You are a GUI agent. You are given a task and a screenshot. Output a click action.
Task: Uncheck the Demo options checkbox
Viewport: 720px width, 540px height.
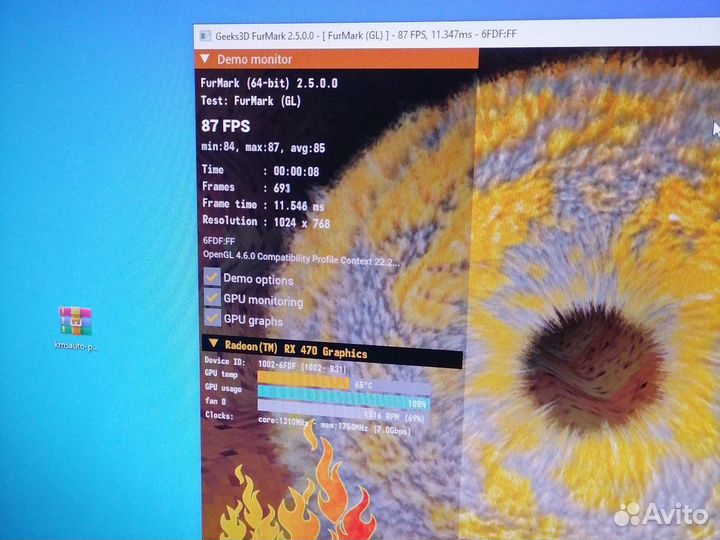212,276
